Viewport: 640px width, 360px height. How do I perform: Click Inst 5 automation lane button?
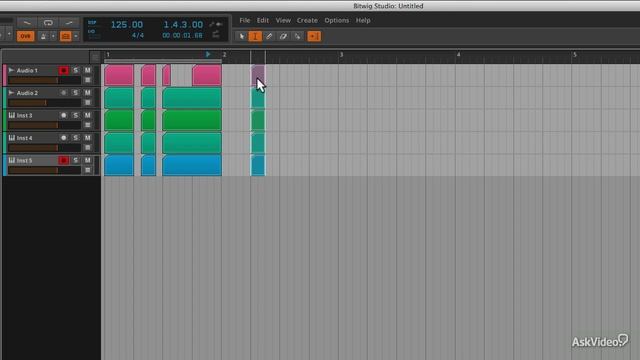(87, 170)
